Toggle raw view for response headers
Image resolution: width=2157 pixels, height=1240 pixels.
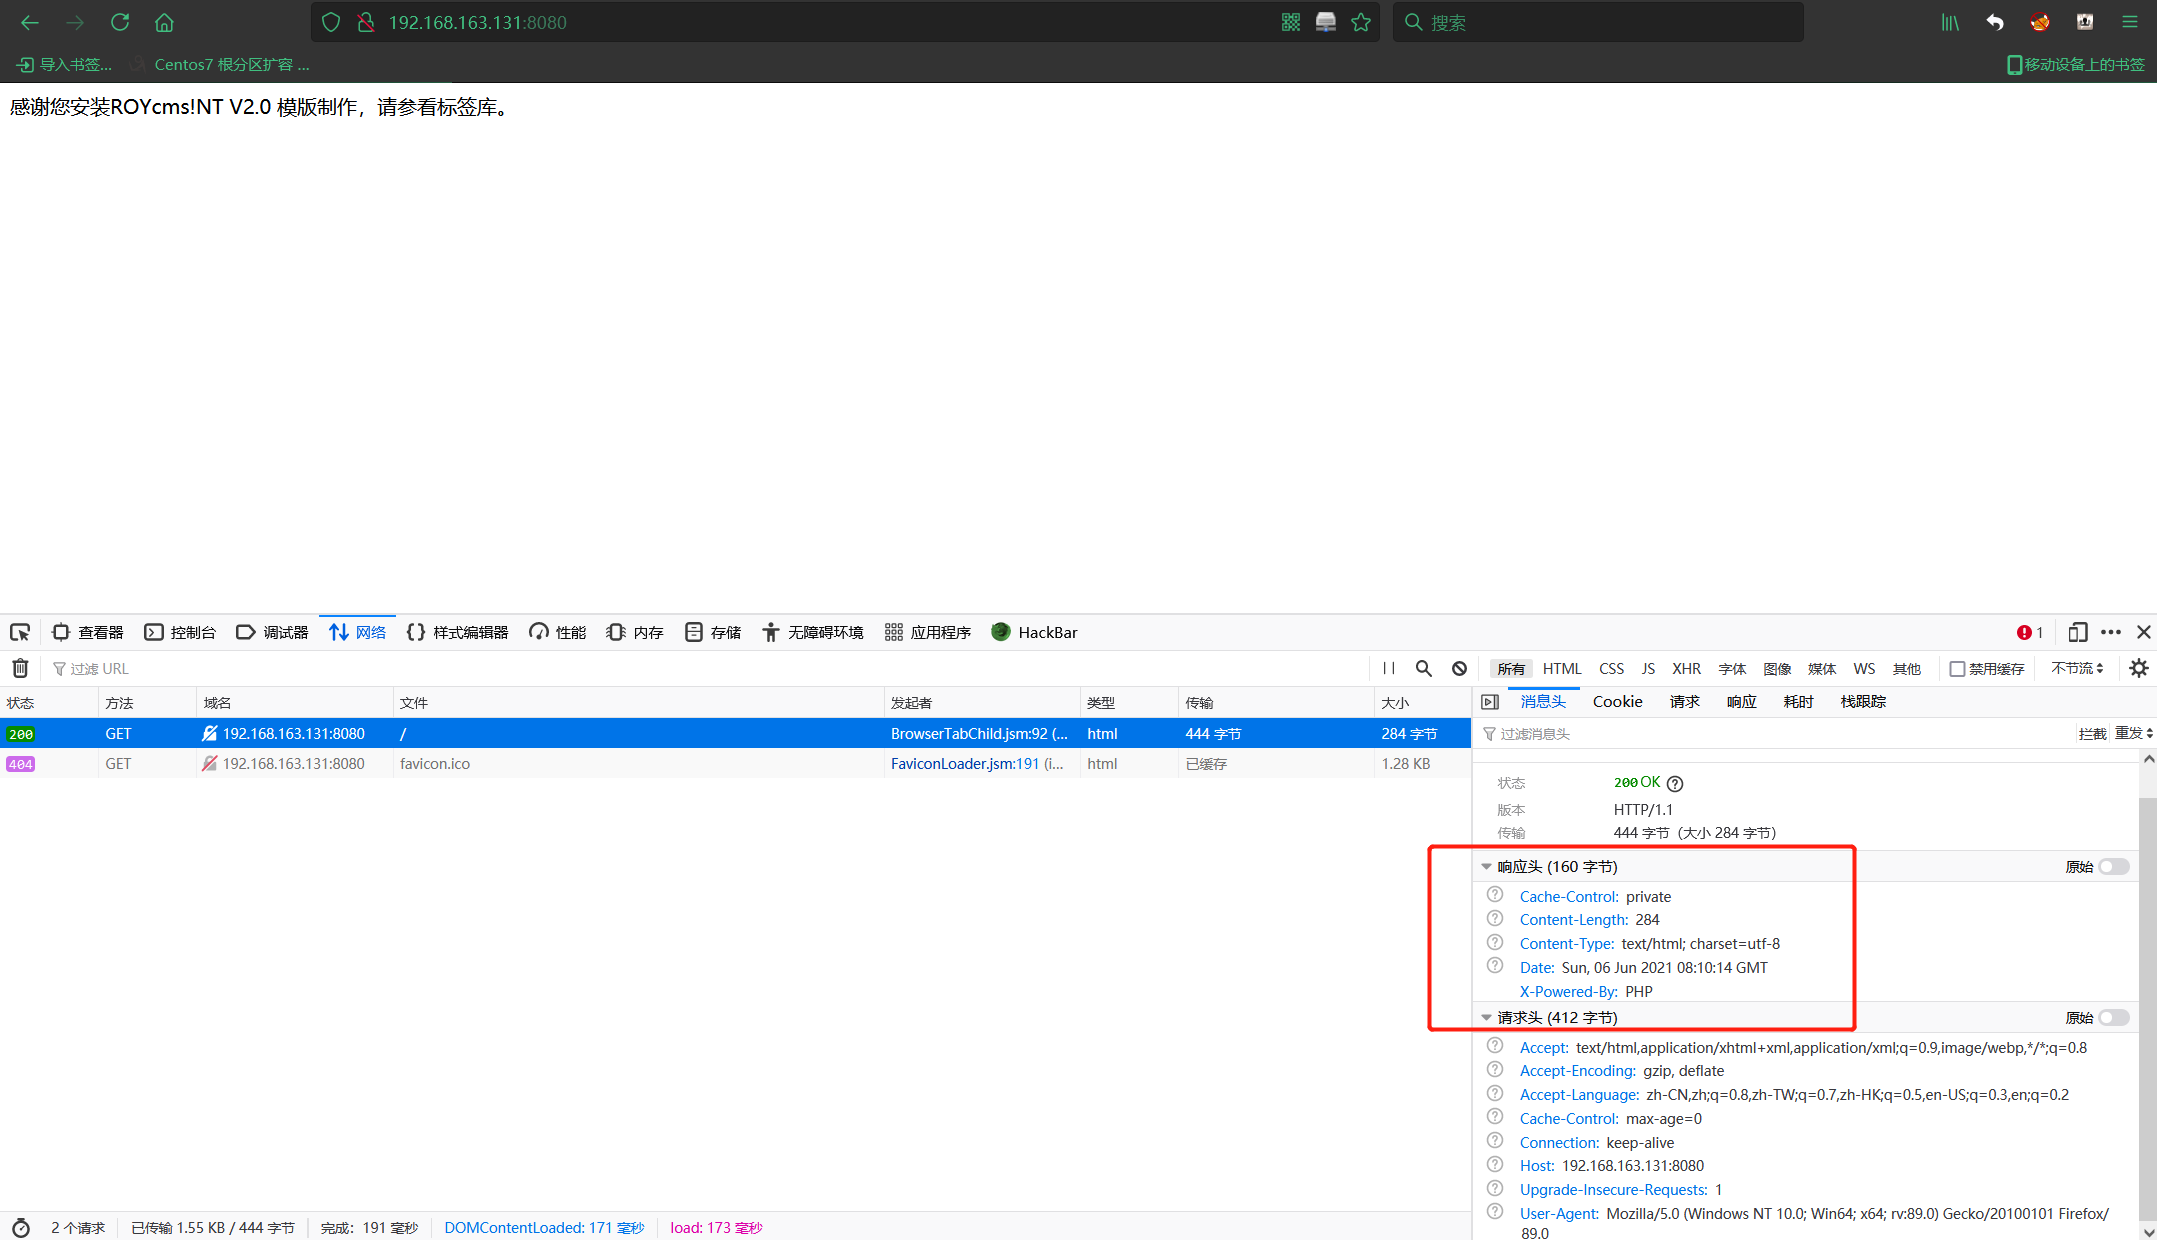click(x=2113, y=866)
